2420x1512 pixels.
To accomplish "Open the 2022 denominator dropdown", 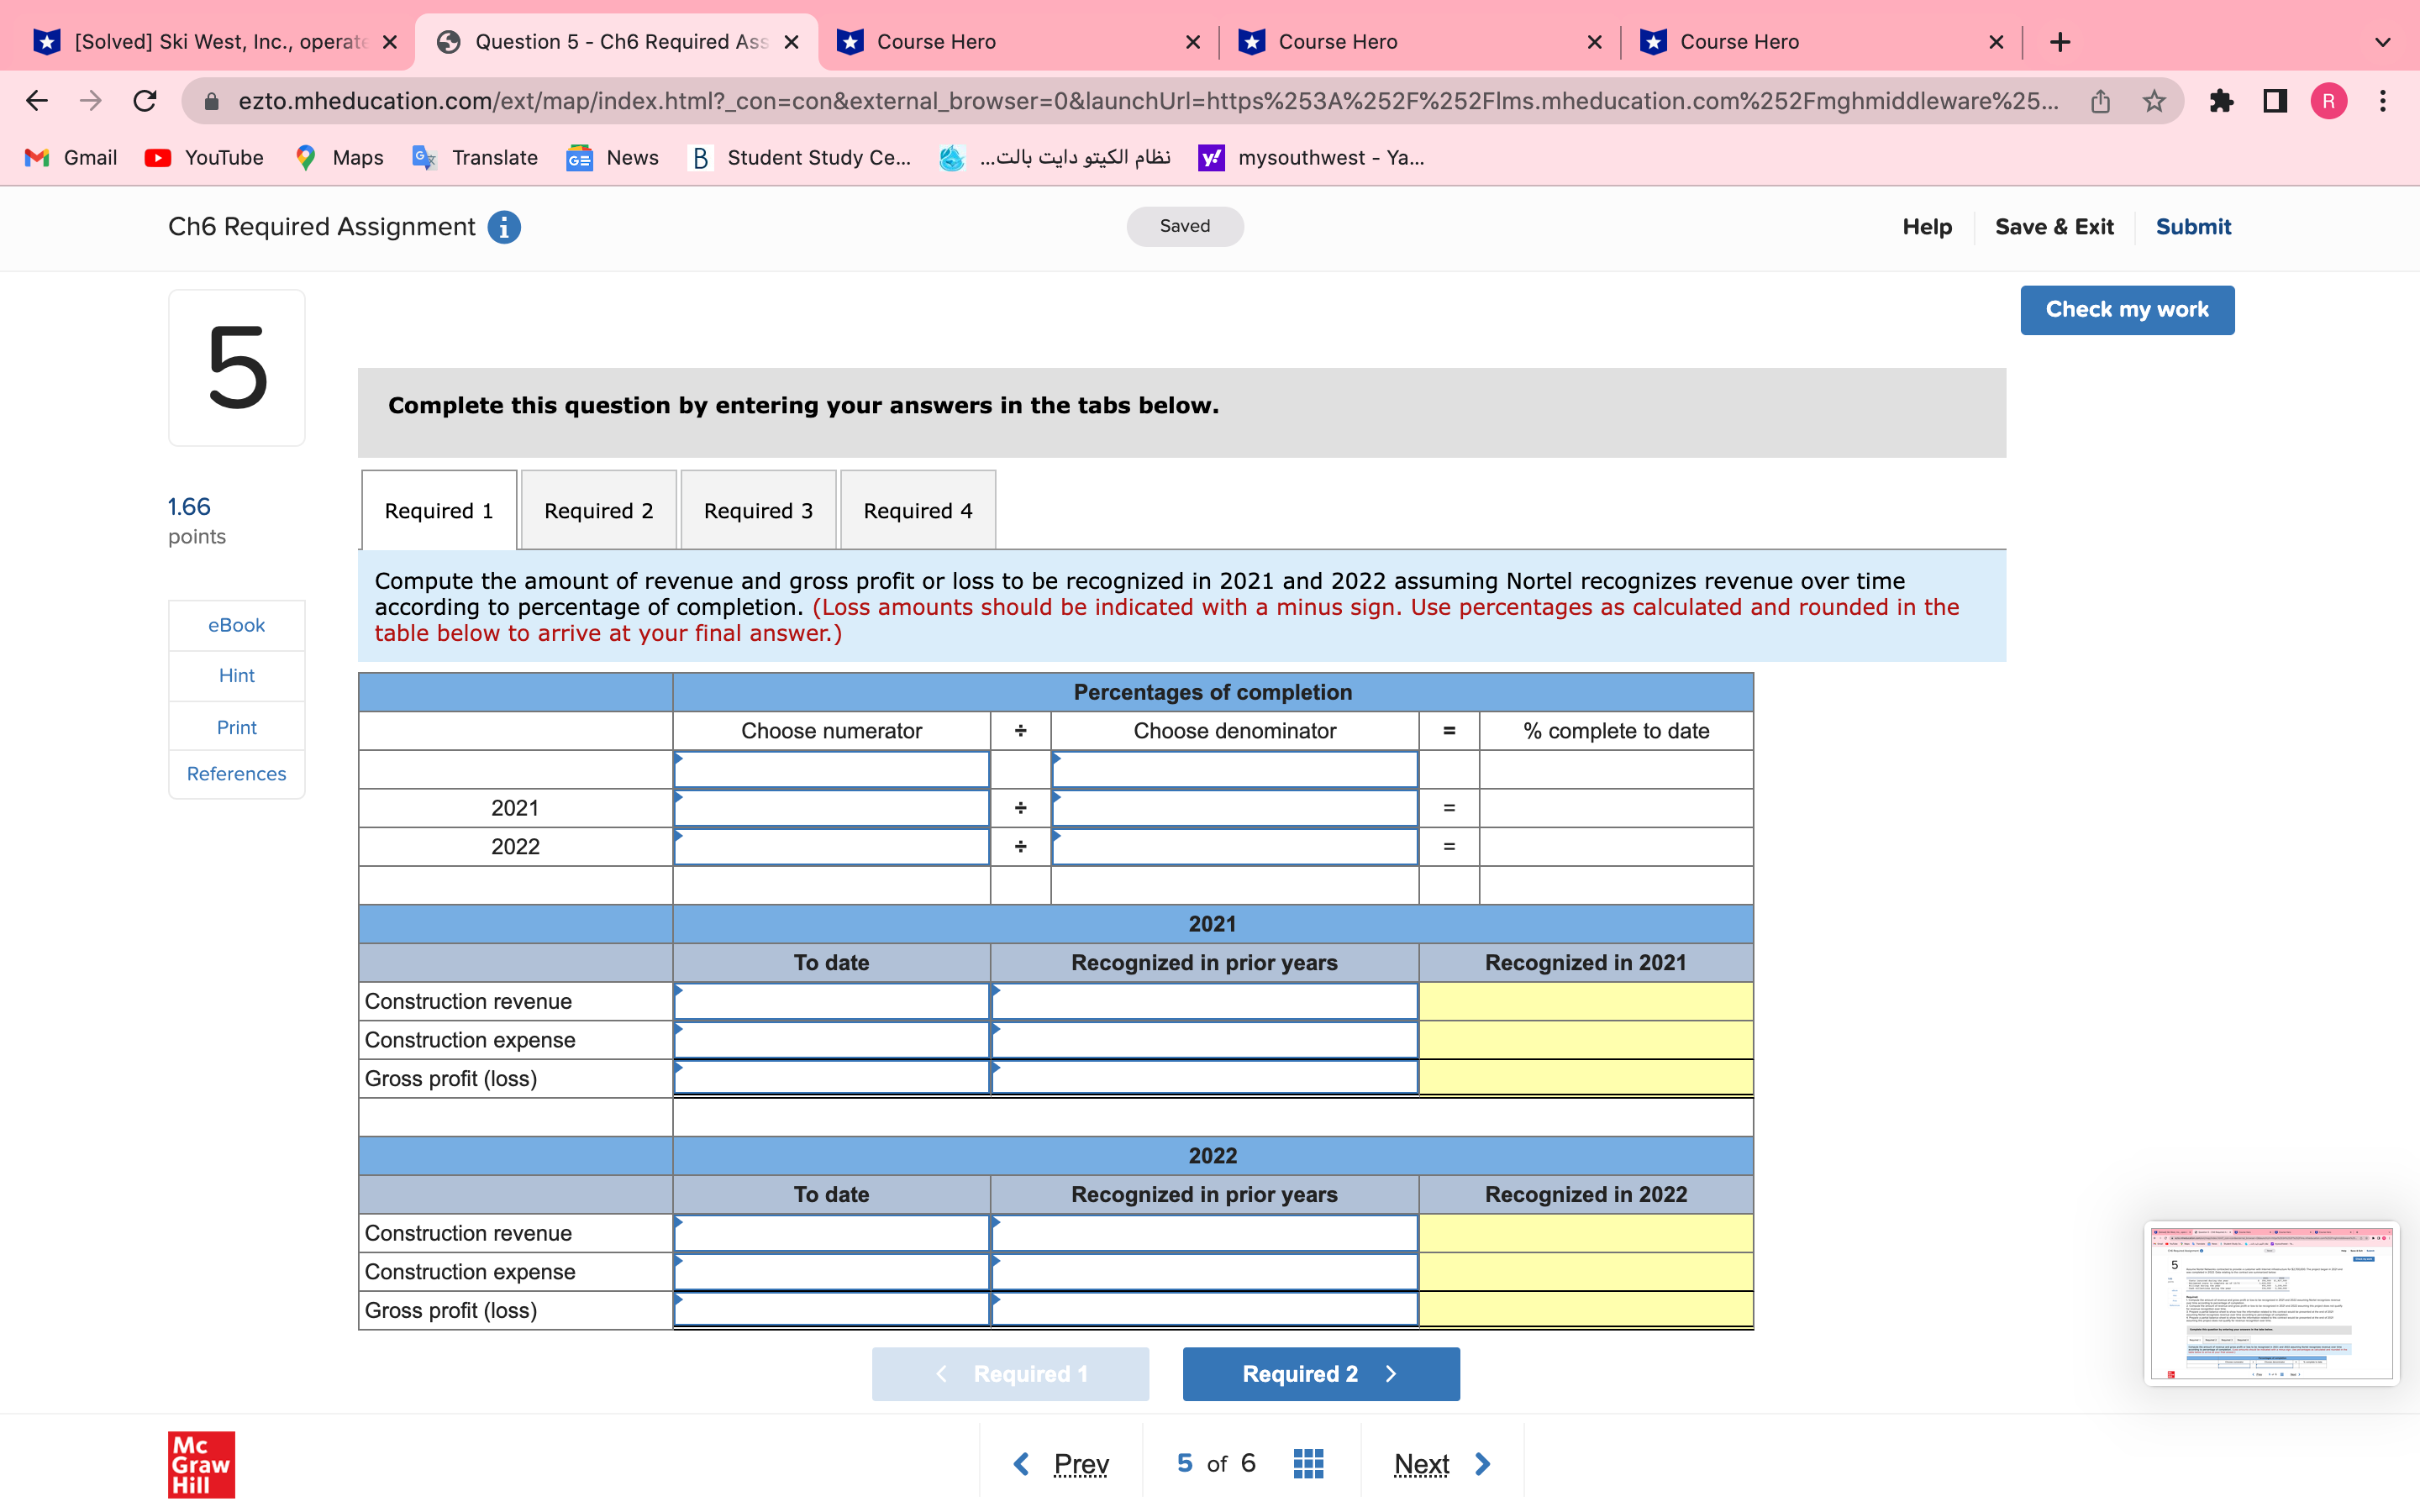I will pyautogui.click(x=1234, y=847).
